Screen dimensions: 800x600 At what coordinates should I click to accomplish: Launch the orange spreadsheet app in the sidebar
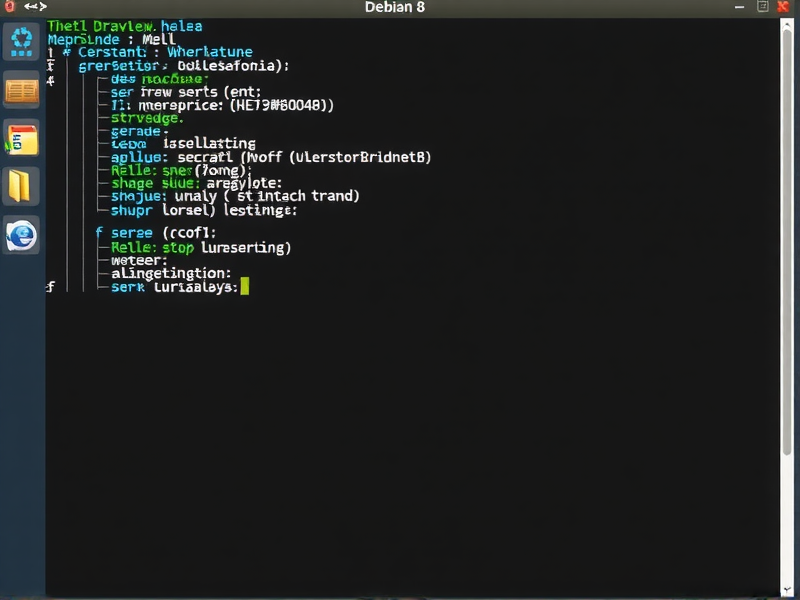pos(21,90)
